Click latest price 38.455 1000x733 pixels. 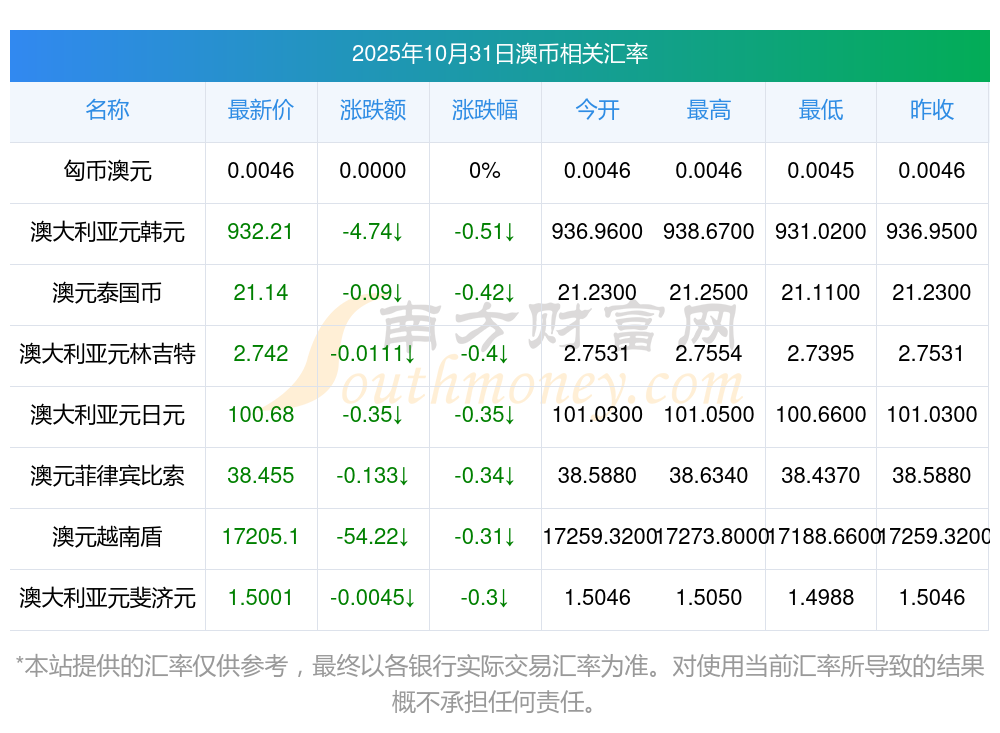point(260,476)
